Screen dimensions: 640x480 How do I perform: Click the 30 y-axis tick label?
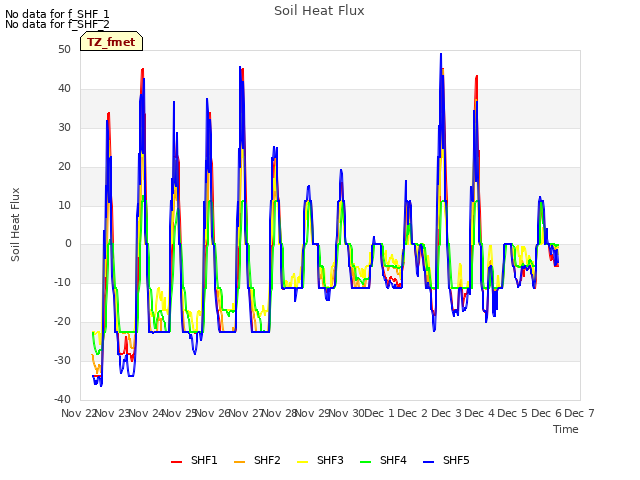[64, 127]
